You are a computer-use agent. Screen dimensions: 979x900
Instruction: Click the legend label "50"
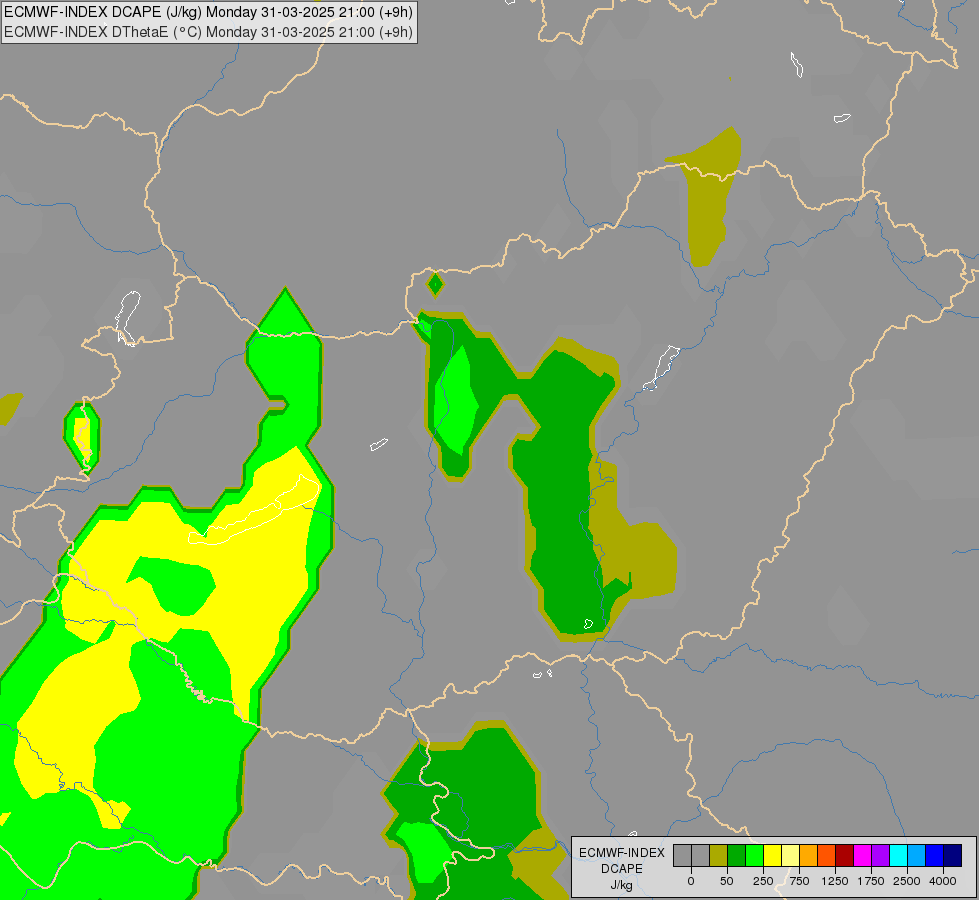(x=727, y=881)
